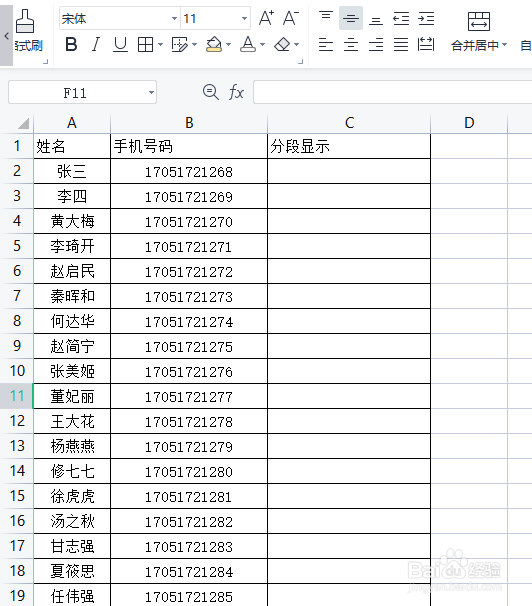Click cell 17051721285
Image resolution: width=532 pixels, height=606 pixels.
pos(189,596)
